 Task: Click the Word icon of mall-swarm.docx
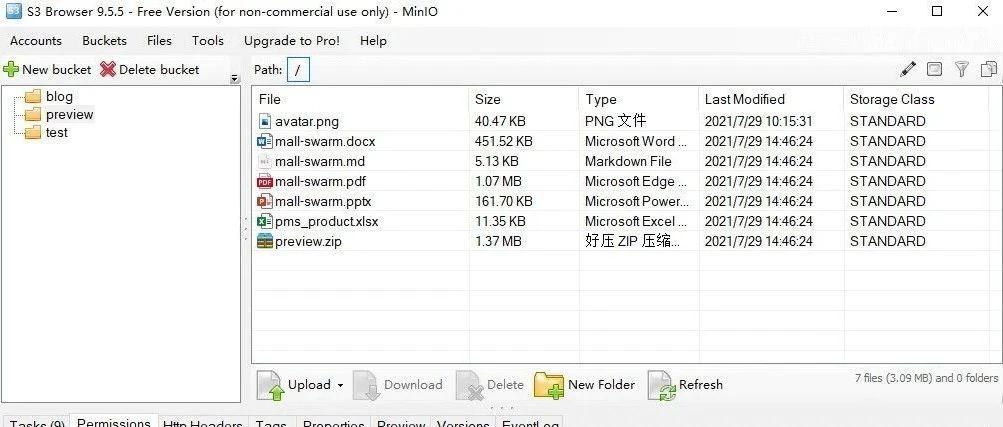pyautogui.click(x=264, y=141)
